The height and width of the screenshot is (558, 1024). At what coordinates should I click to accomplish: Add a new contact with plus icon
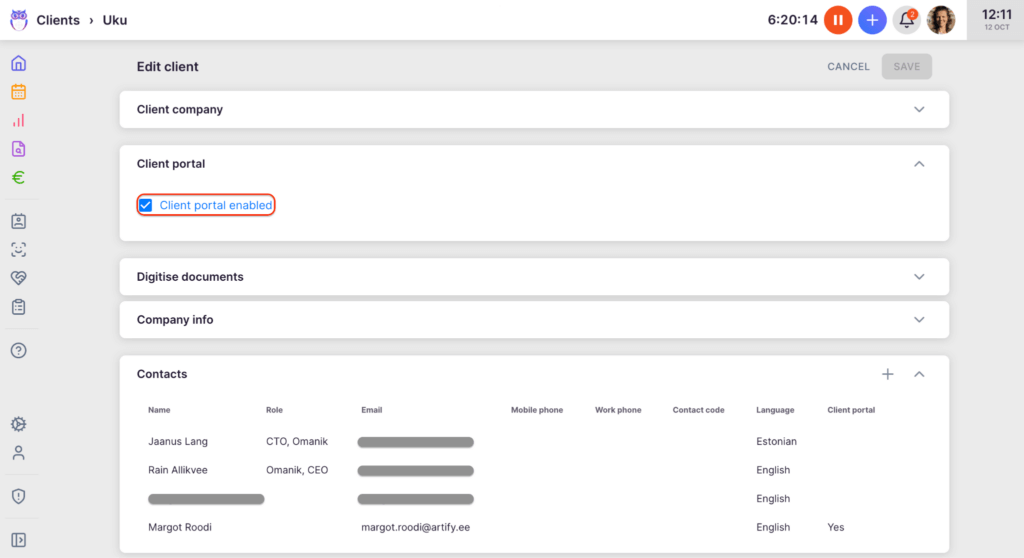point(887,374)
